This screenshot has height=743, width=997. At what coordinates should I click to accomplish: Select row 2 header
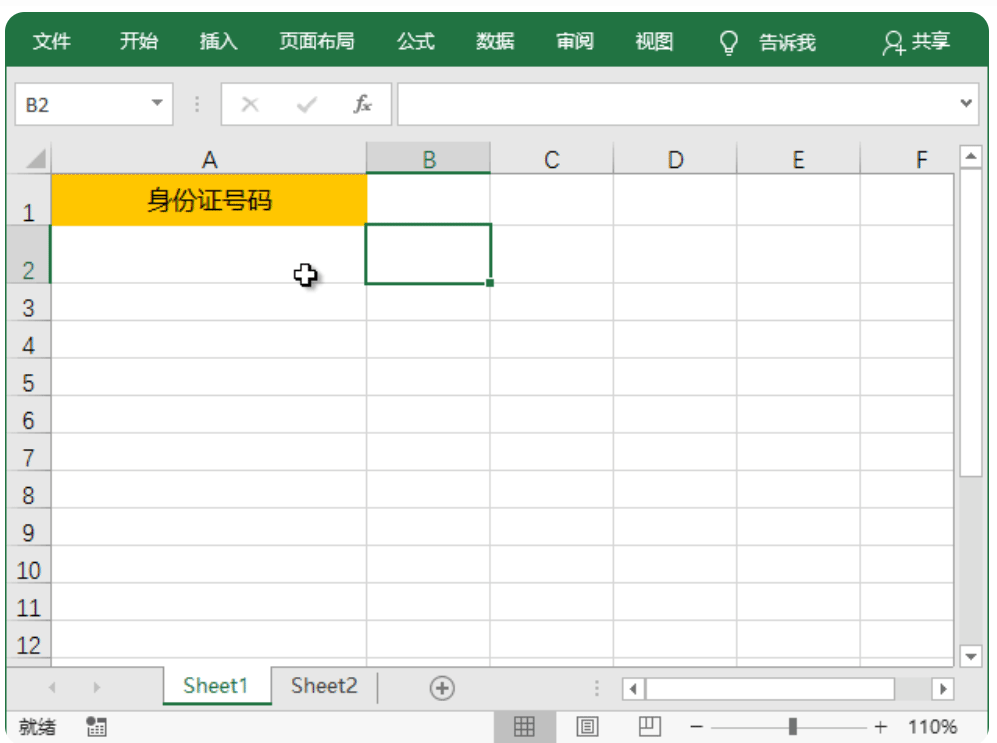click(29, 254)
